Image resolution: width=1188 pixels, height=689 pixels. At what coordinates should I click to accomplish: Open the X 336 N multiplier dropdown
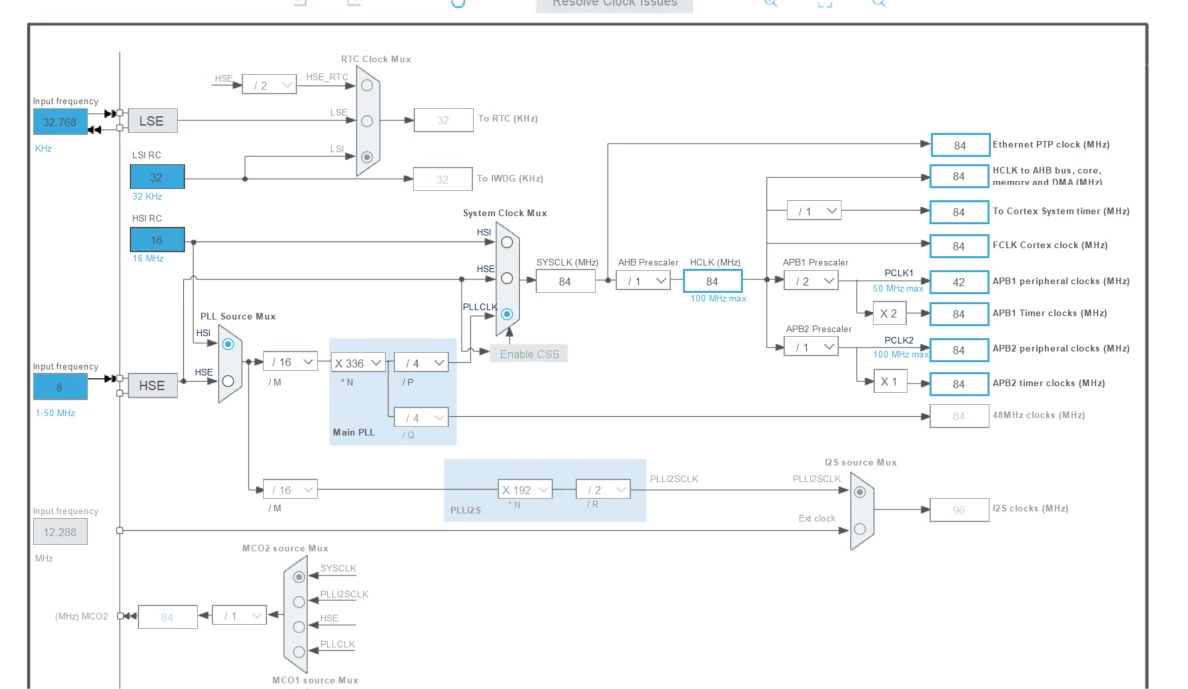click(358, 363)
